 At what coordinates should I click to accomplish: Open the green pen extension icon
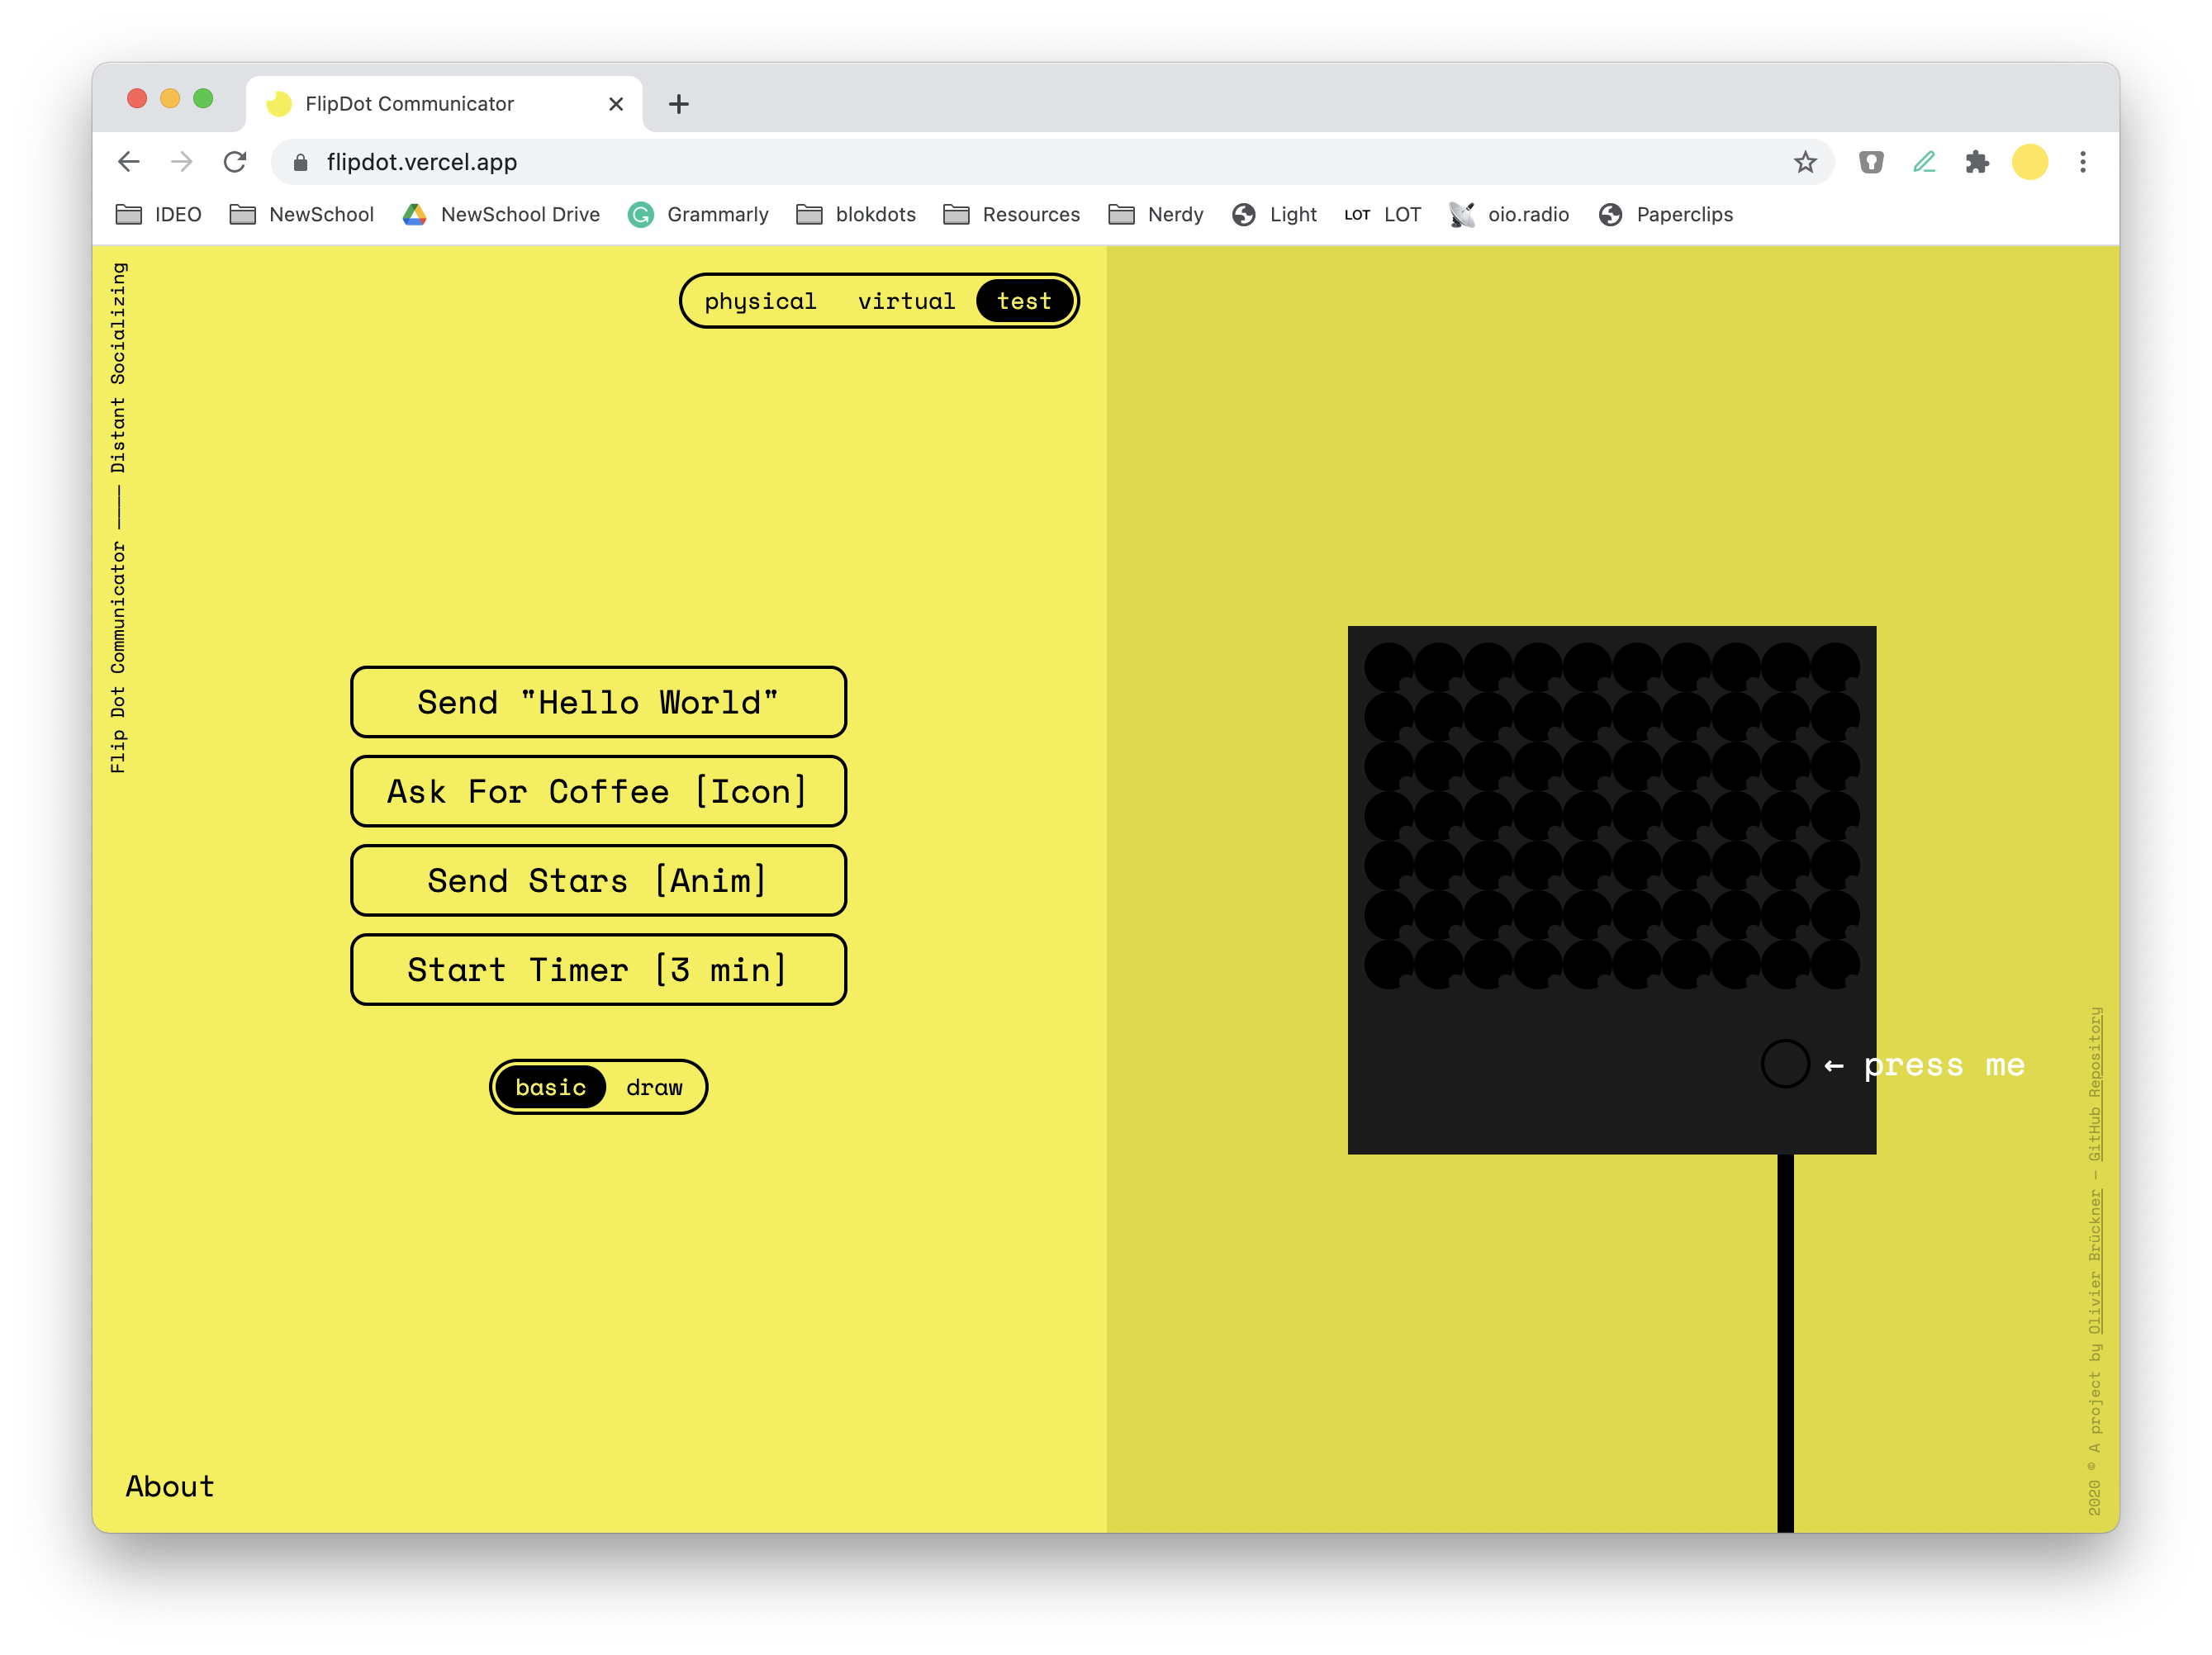pyautogui.click(x=1924, y=162)
